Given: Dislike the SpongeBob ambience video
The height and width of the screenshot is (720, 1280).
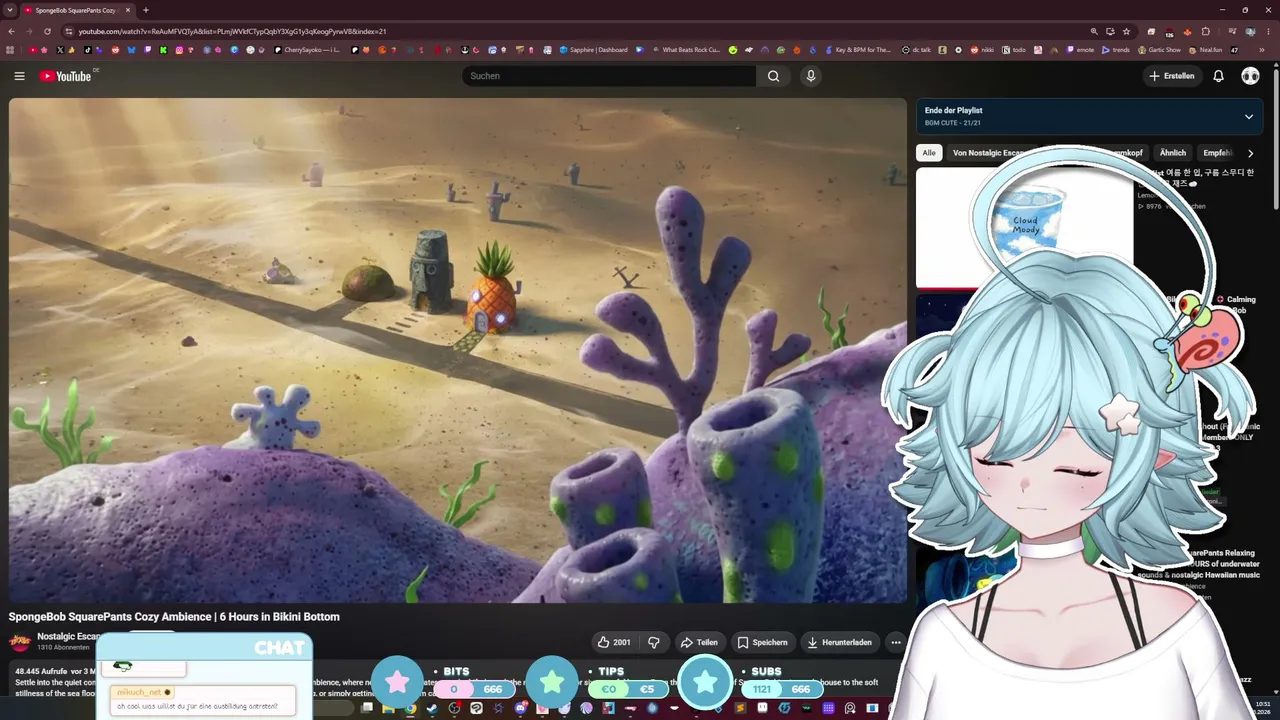Looking at the screenshot, I should 654,642.
